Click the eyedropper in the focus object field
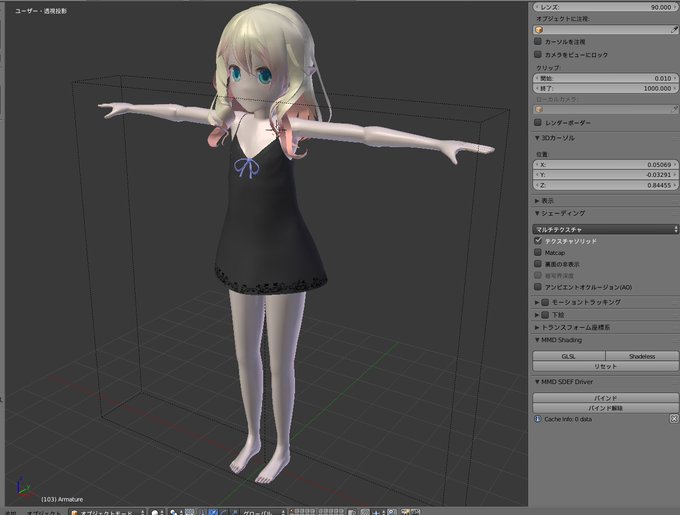This screenshot has height=515, width=680. [673, 29]
